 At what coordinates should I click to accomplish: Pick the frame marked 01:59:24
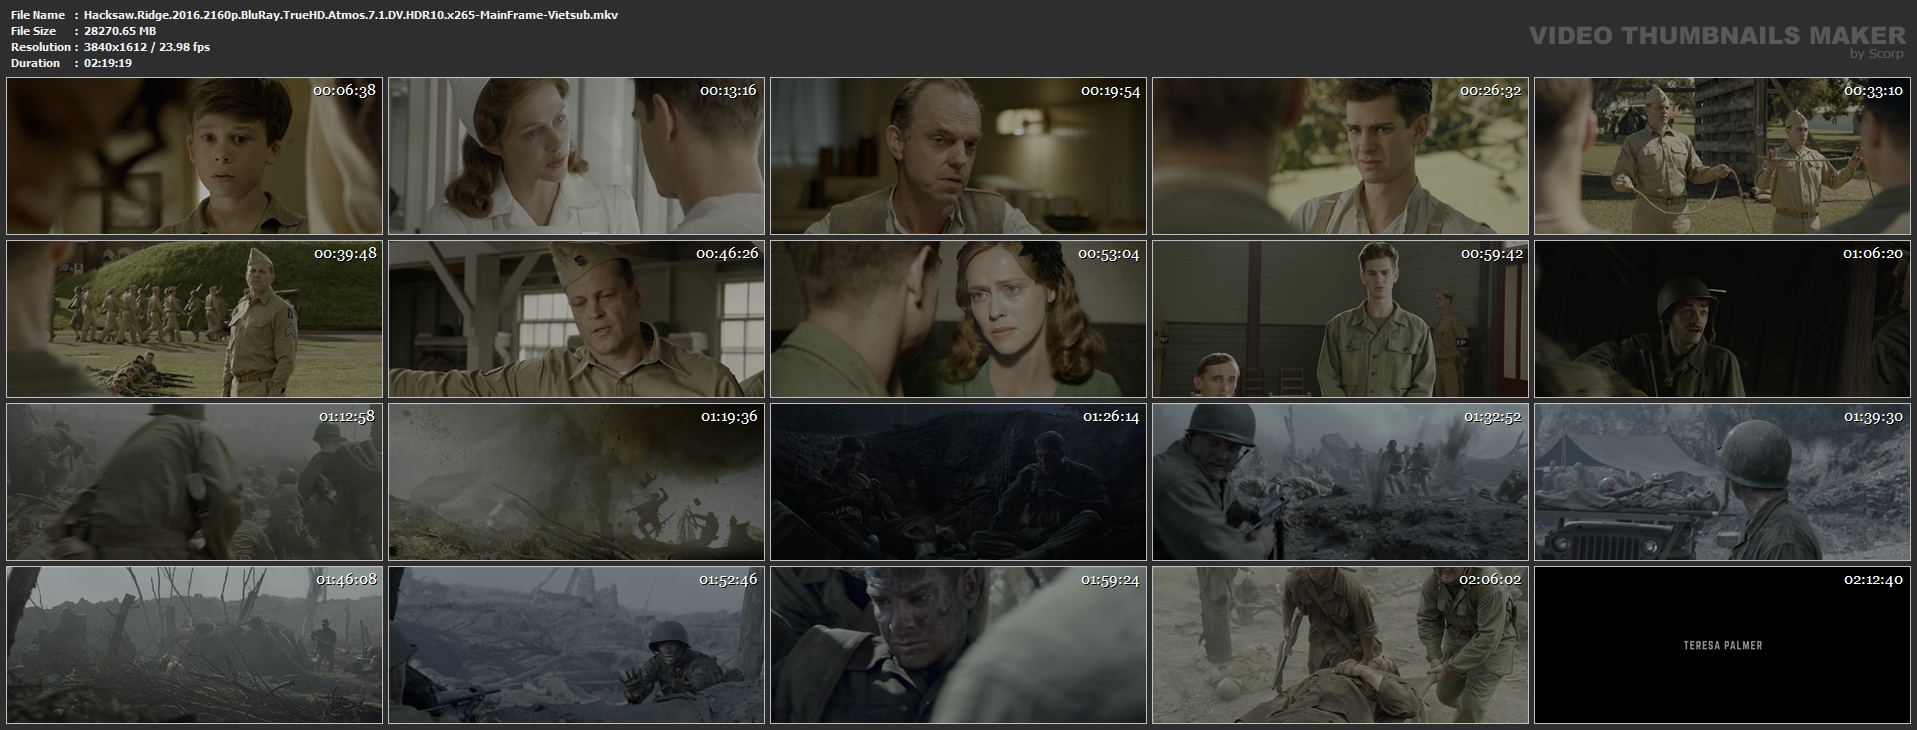coord(958,645)
